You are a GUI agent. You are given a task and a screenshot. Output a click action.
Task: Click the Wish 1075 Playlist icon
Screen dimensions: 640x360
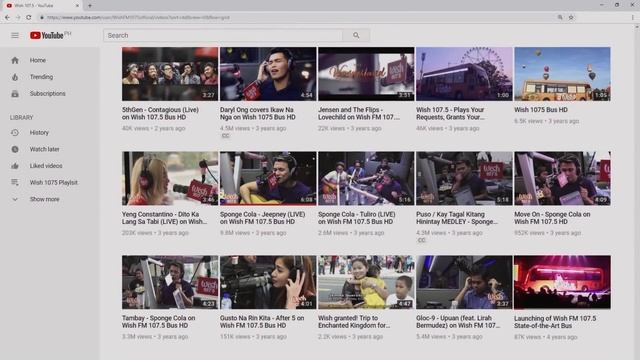[15, 182]
